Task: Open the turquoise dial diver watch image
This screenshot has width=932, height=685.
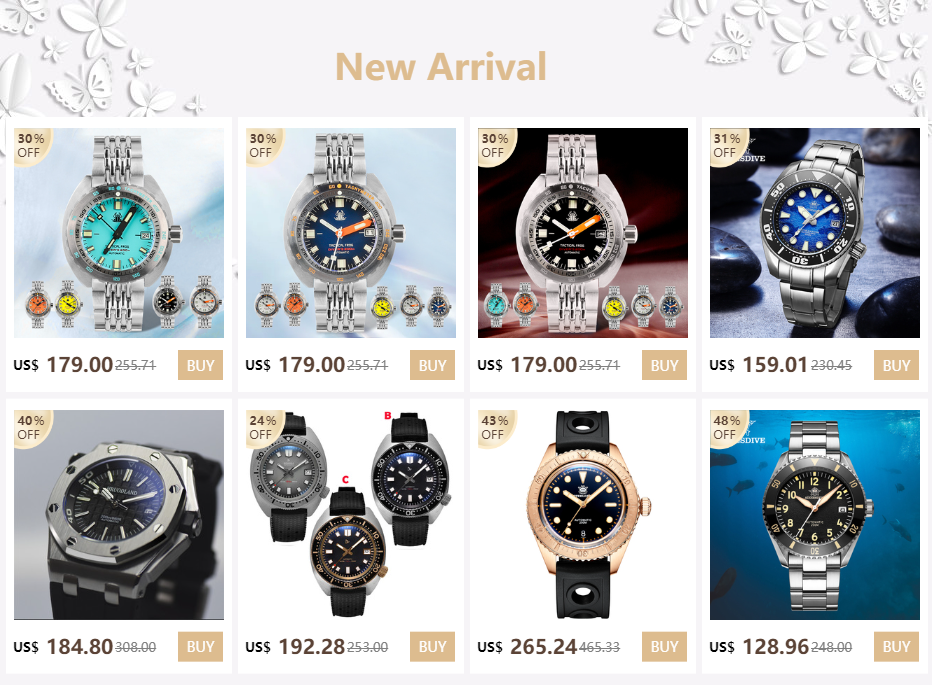Action: click(x=119, y=233)
